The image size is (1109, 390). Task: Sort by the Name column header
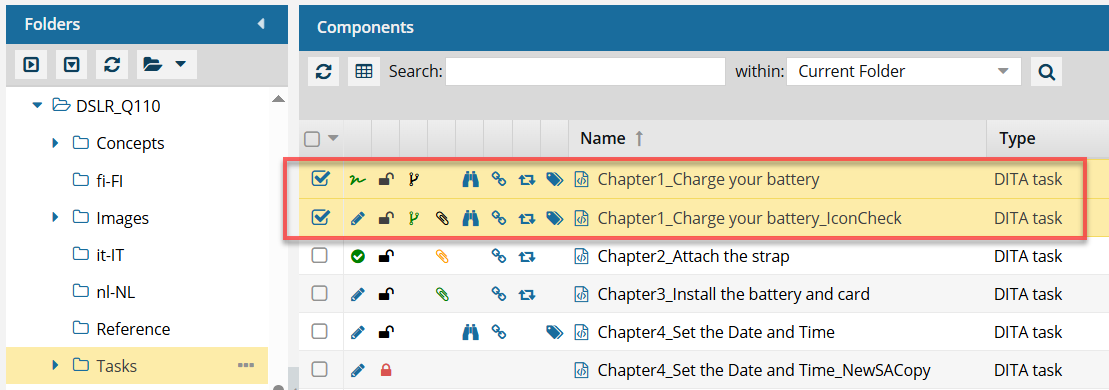coord(603,139)
